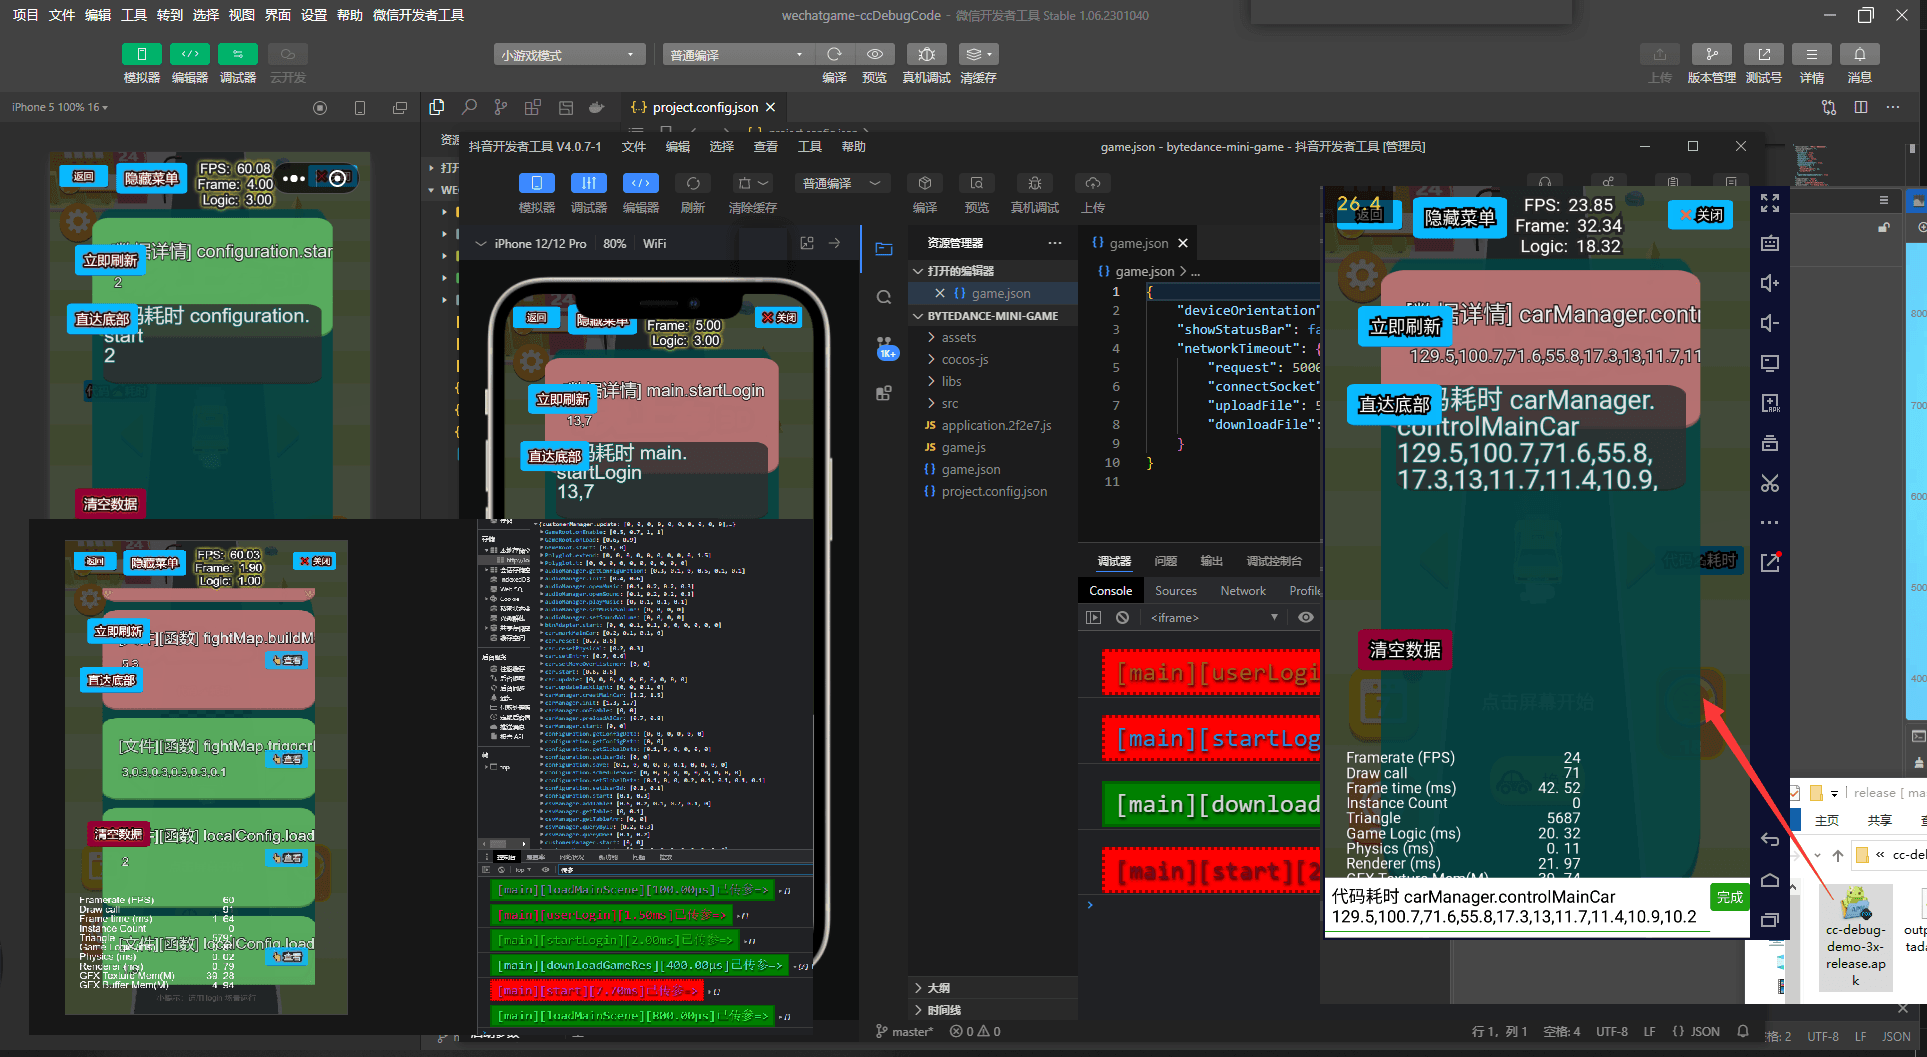1927x1057 pixels.
Task: Open the <iframe> context dropdown
Action: tap(1213, 618)
